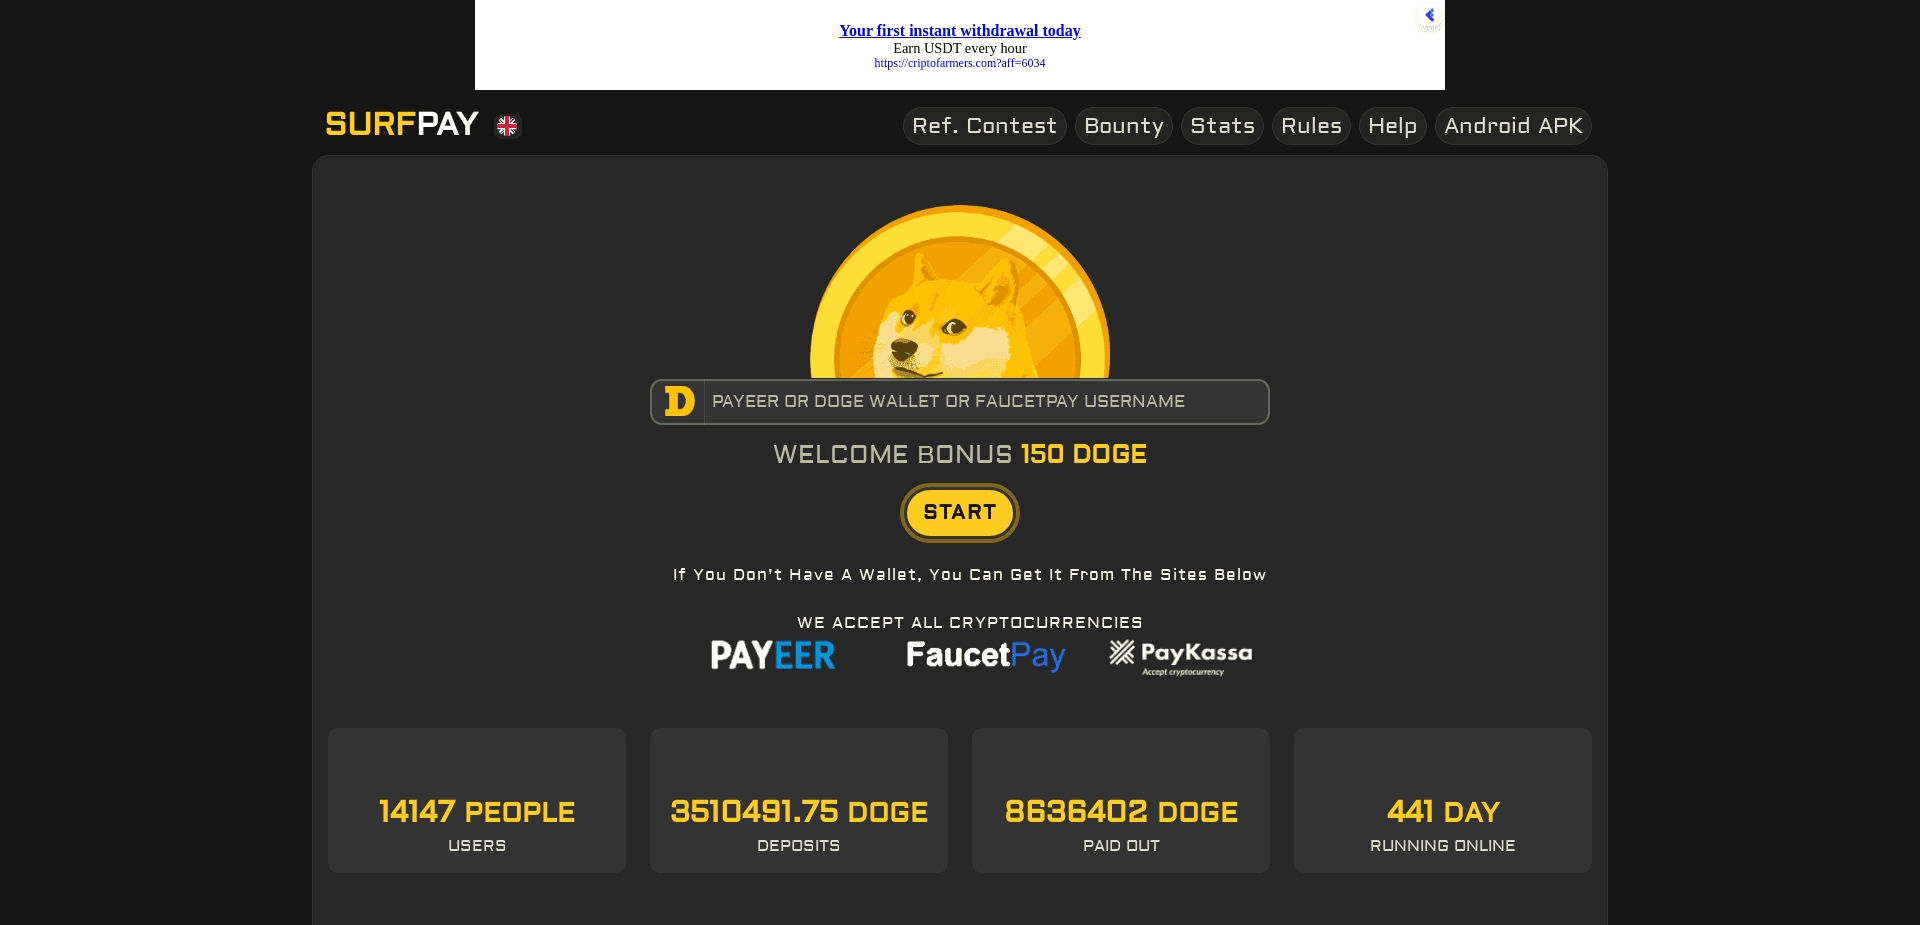Image resolution: width=1920 pixels, height=925 pixels.
Task: Open the criptofarmers.com affiliate link
Action: [x=958, y=62]
